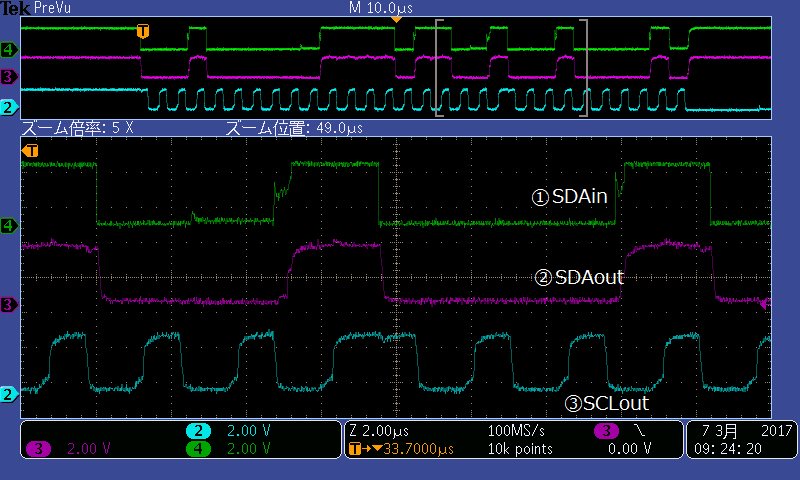800x480 pixels.
Task: Click the ①SDAin waveform label
Action: 569,196
